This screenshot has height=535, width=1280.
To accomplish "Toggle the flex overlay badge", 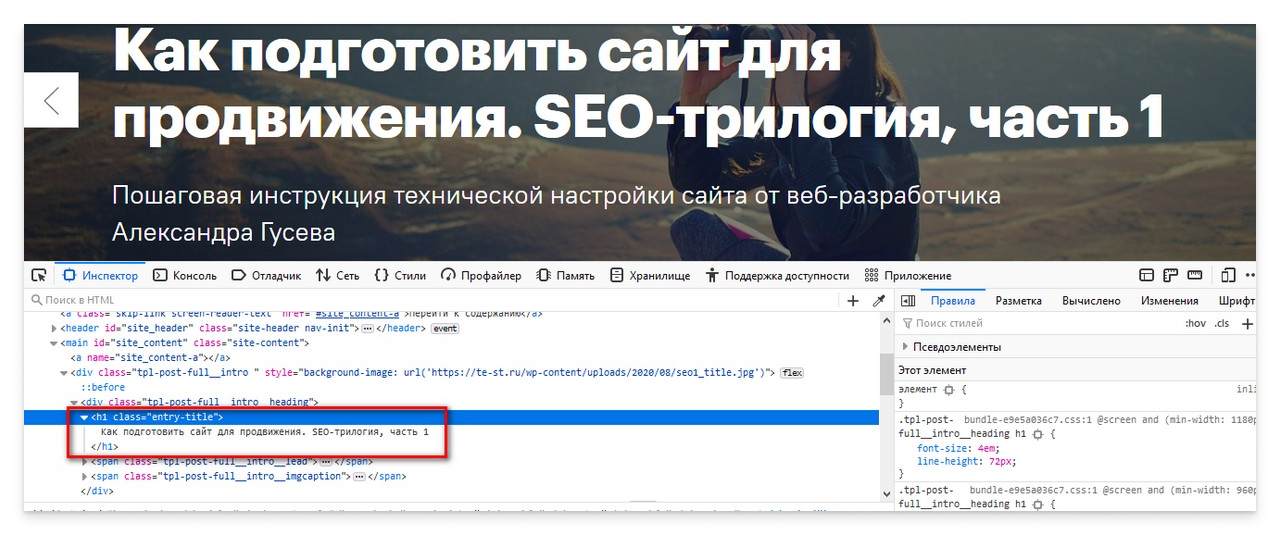I will pos(792,373).
